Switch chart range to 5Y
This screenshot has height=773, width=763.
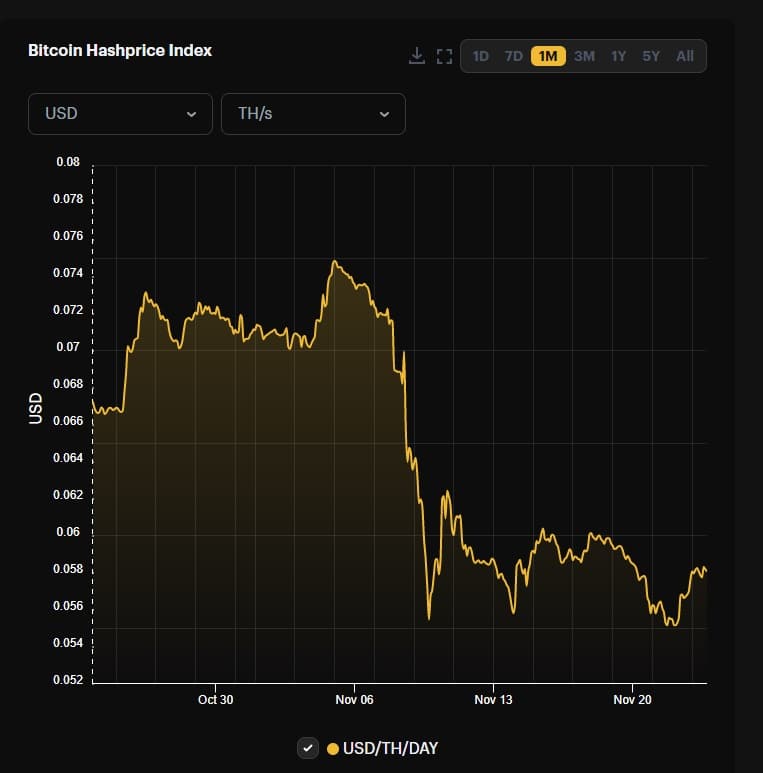[651, 56]
